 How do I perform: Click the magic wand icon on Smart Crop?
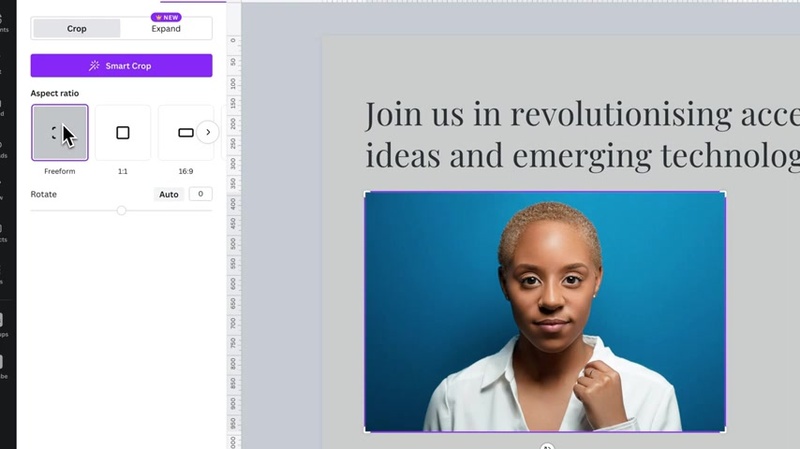point(94,66)
